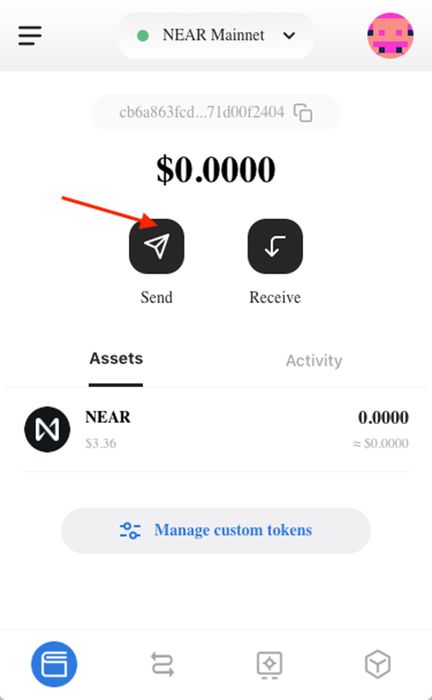Tap the Send paper-plane icon
This screenshot has width=432, height=700.
pyautogui.click(x=157, y=246)
